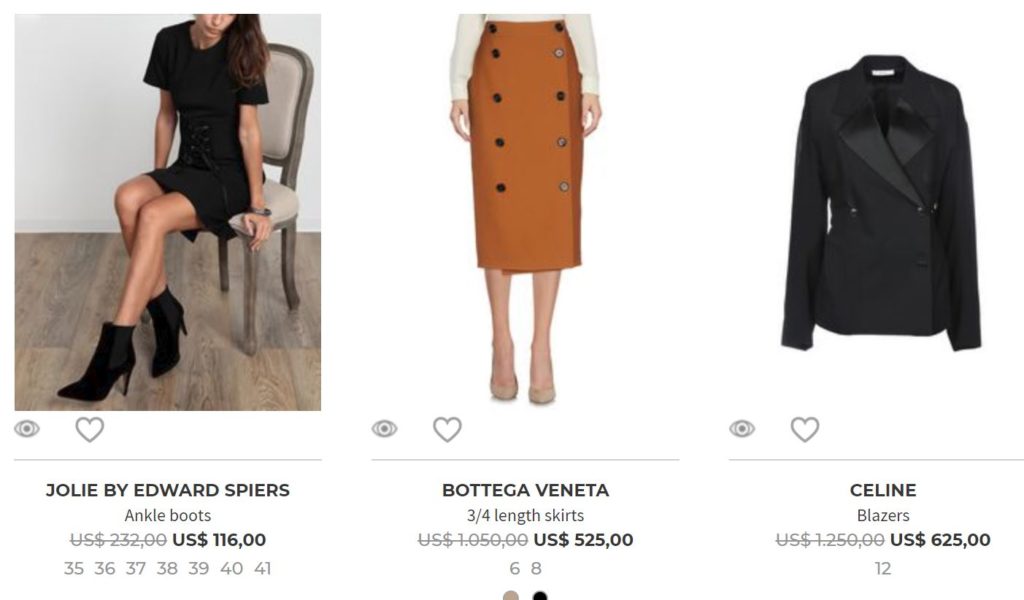Image resolution: width=1024 pixels, height=600 pixels.
Task: Add Jolie ankle boots to wishlist
Action: pos(89,430)
